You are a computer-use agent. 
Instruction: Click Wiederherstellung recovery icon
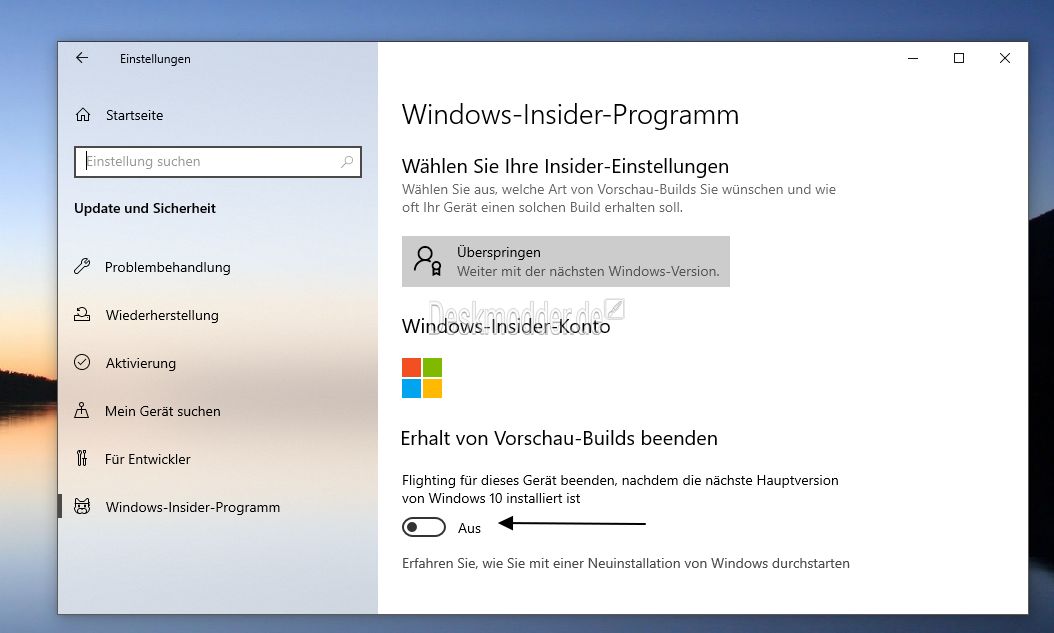82,314
